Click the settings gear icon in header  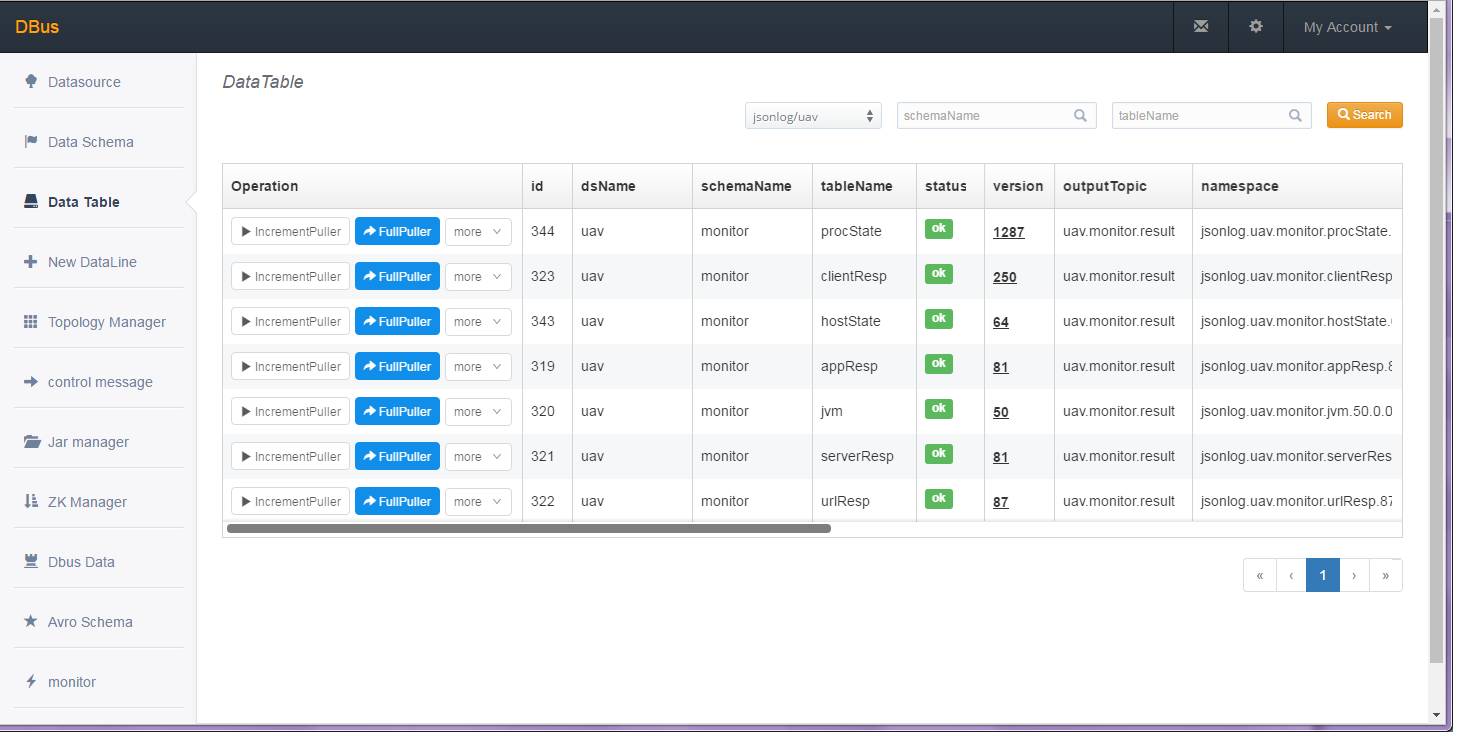pyautogui.click(x=1256, y=27)
